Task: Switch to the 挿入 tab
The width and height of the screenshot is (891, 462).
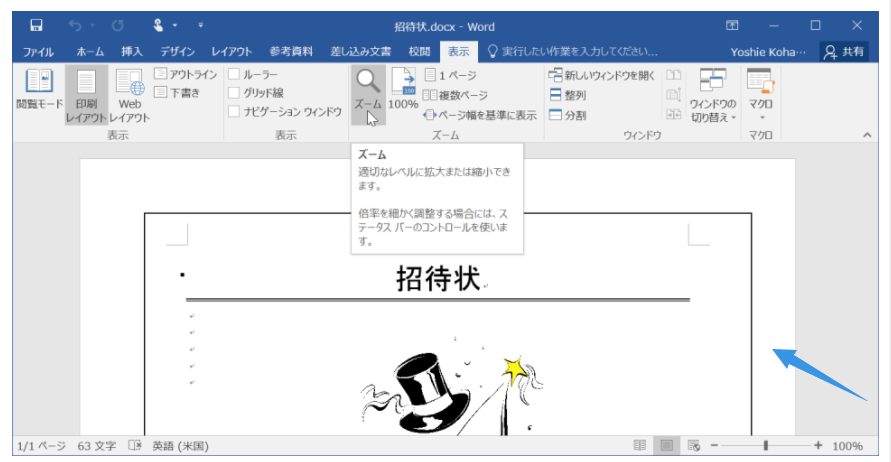Action: (x=132, y=52)
